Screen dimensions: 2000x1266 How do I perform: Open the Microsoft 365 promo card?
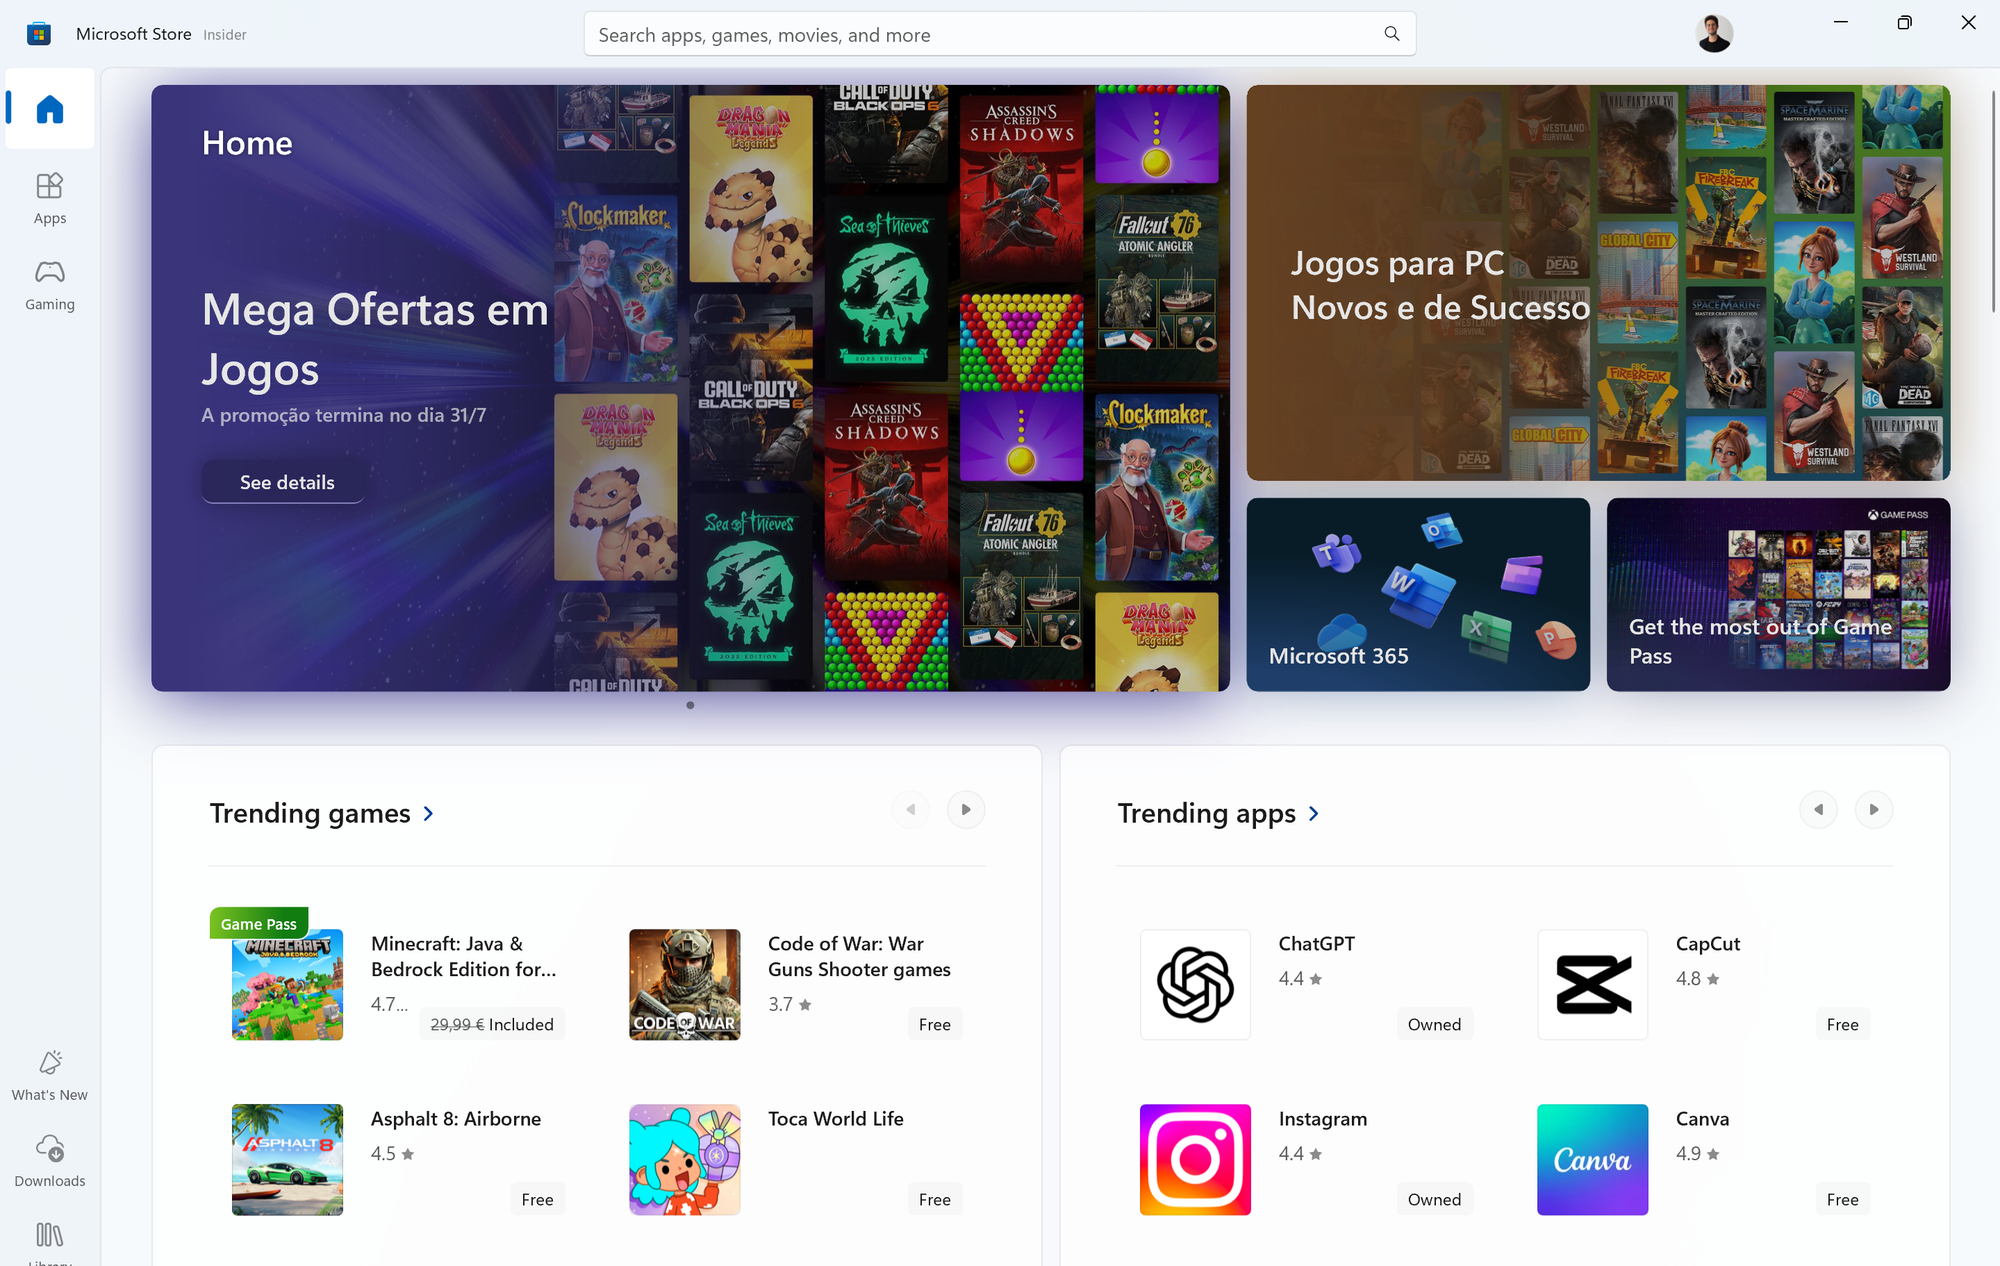(1418, 594)
